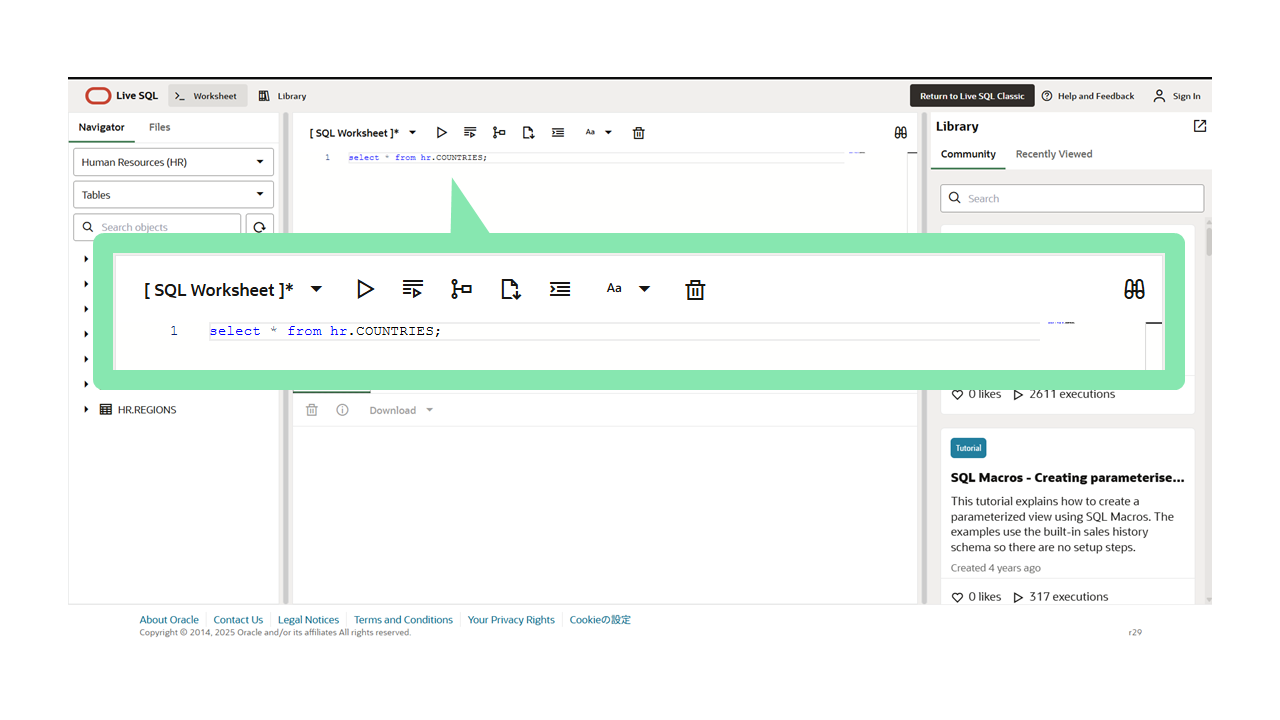The image size is (1280, 720).
Task: Open Your Privacy Rights link
Action: 511,620
